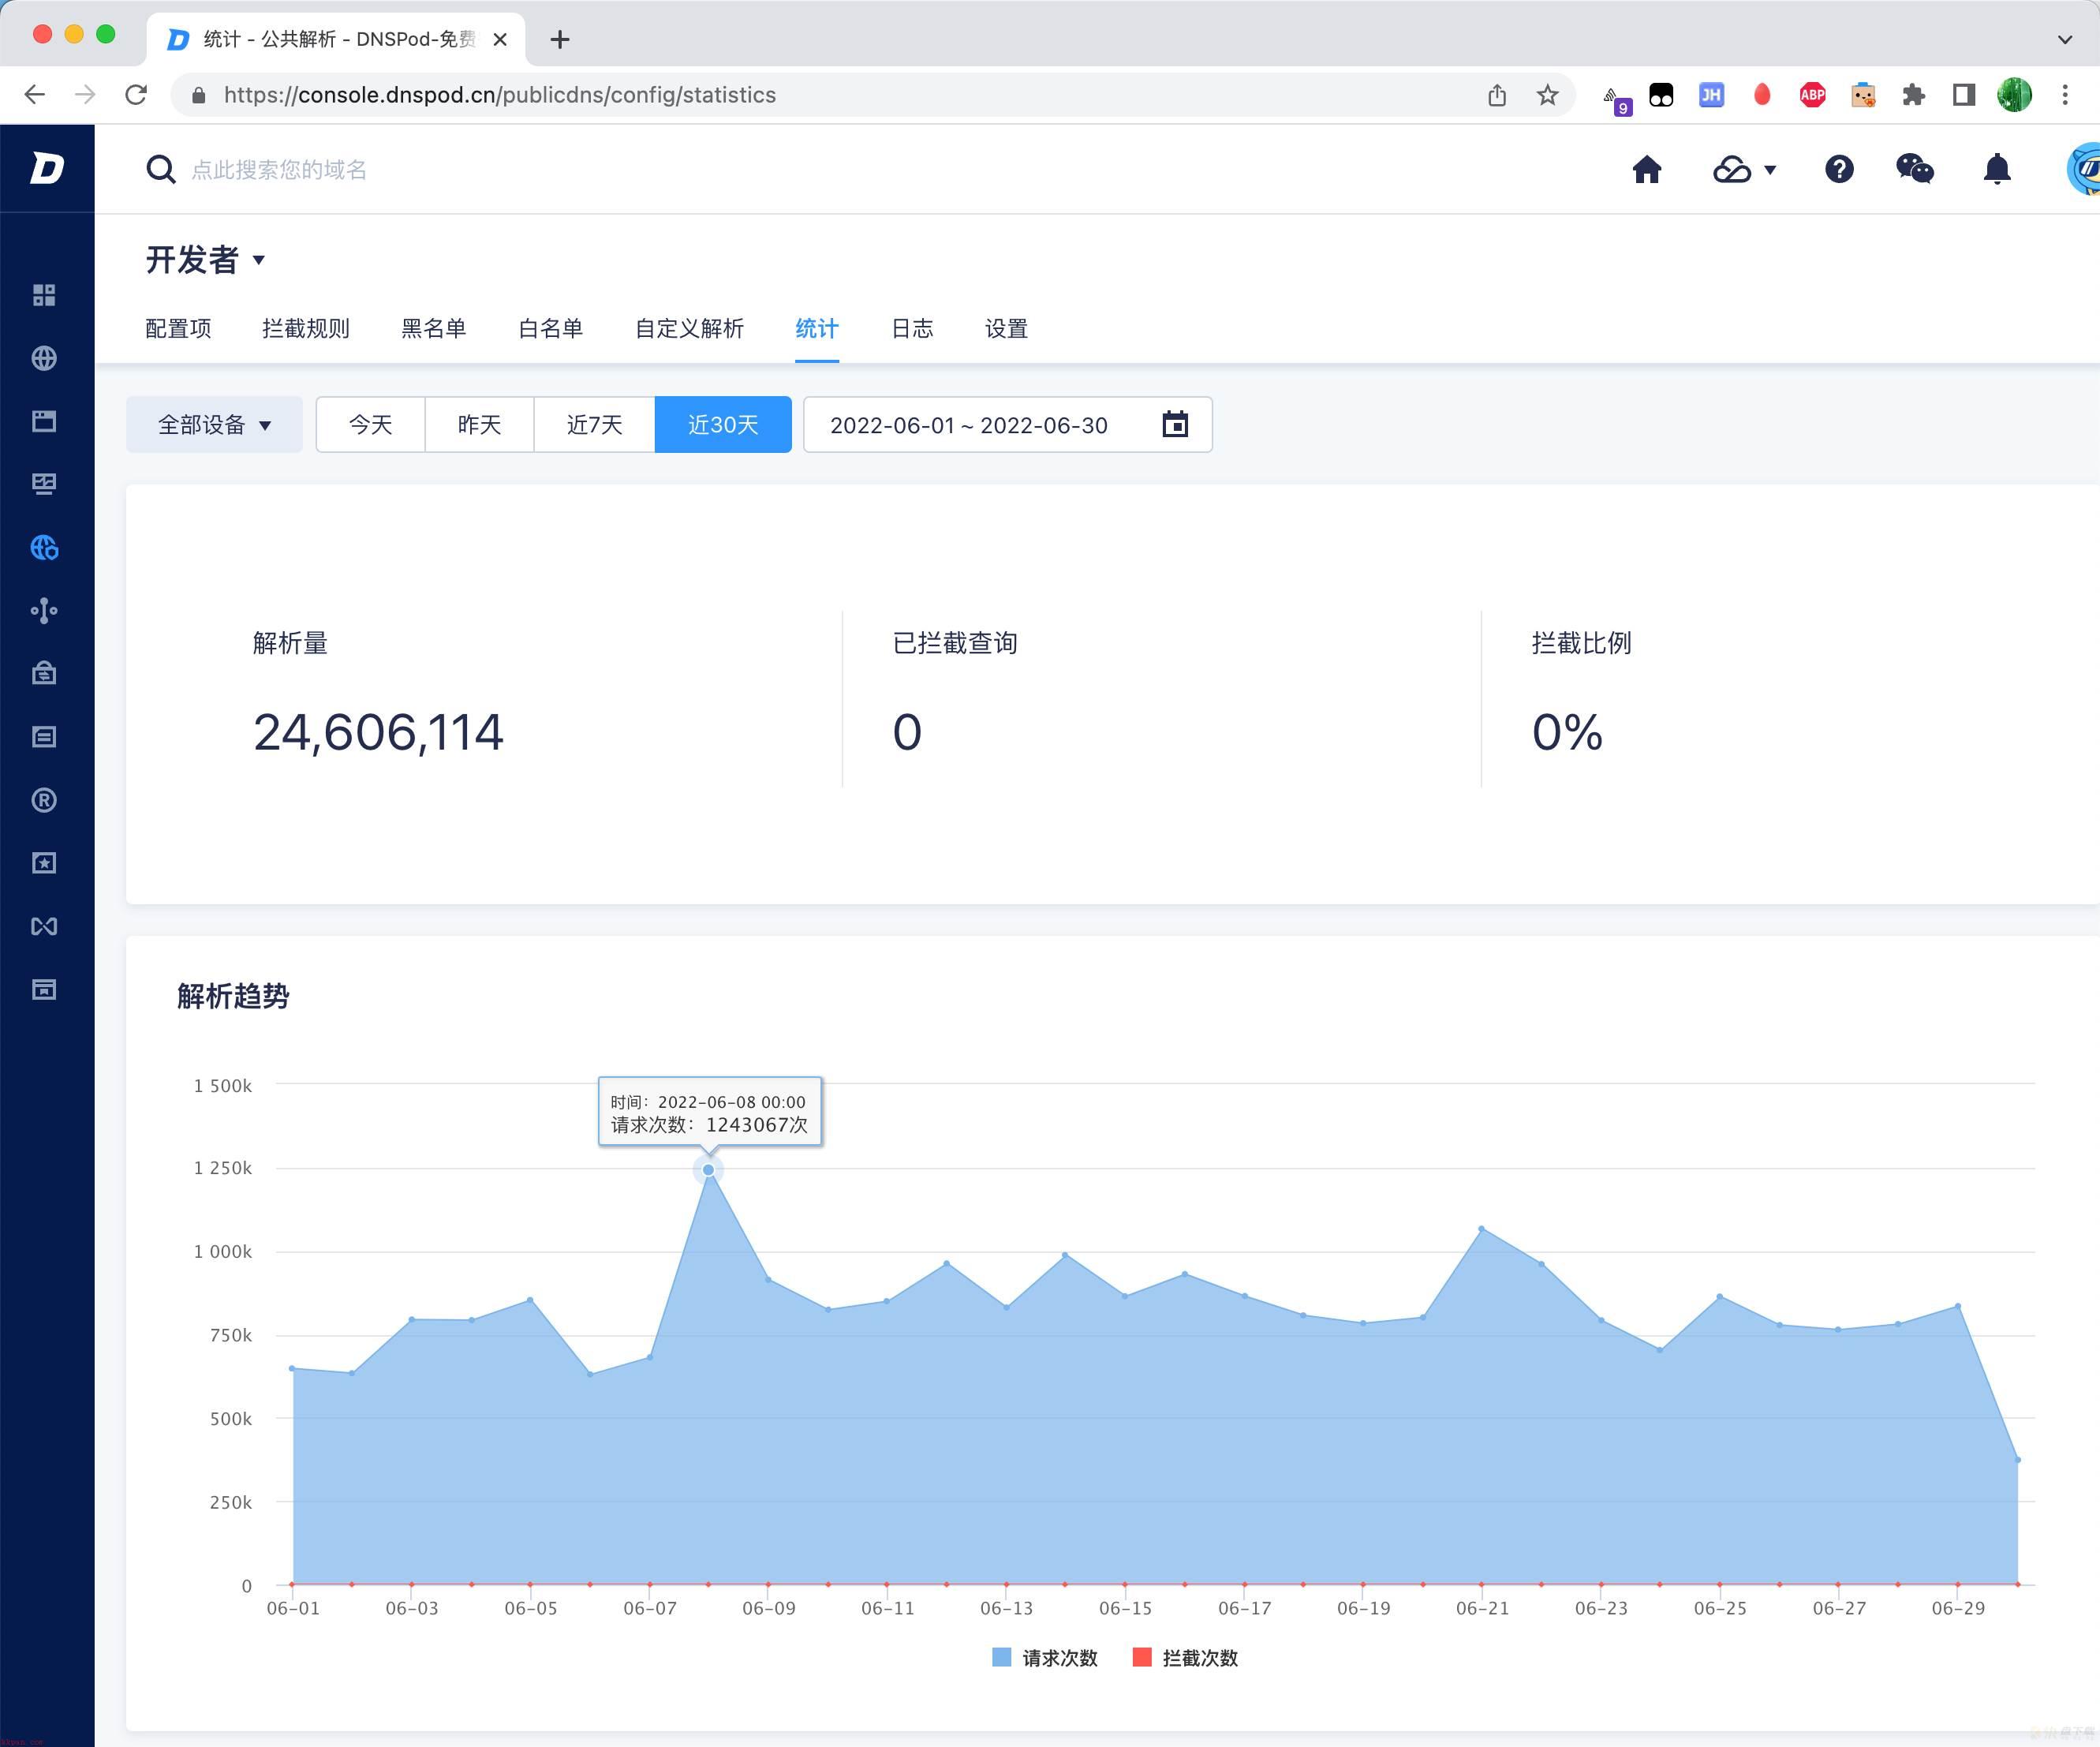Open the storefront icon at sidebar bottom

click(x=44, y=989)
